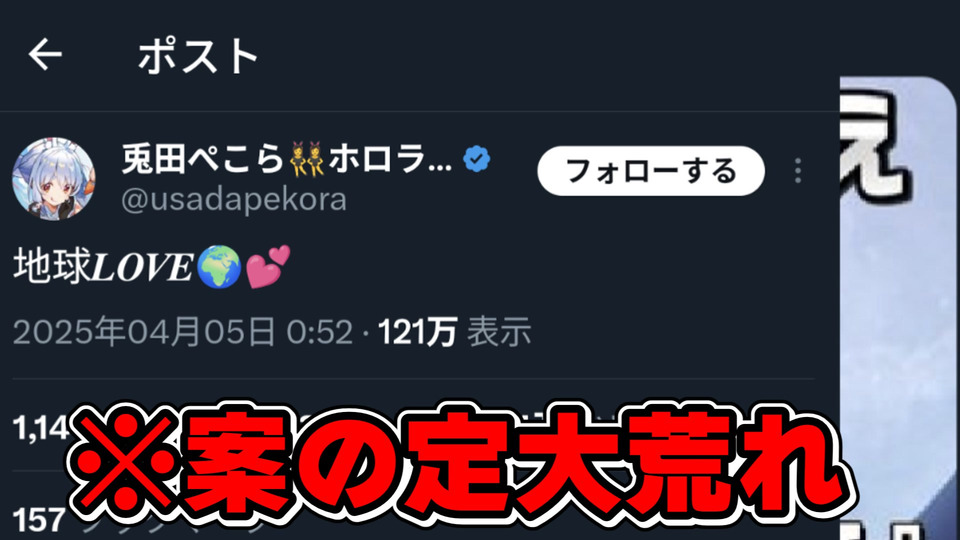Open the three-dot more options menu

[x=797, y=171]
